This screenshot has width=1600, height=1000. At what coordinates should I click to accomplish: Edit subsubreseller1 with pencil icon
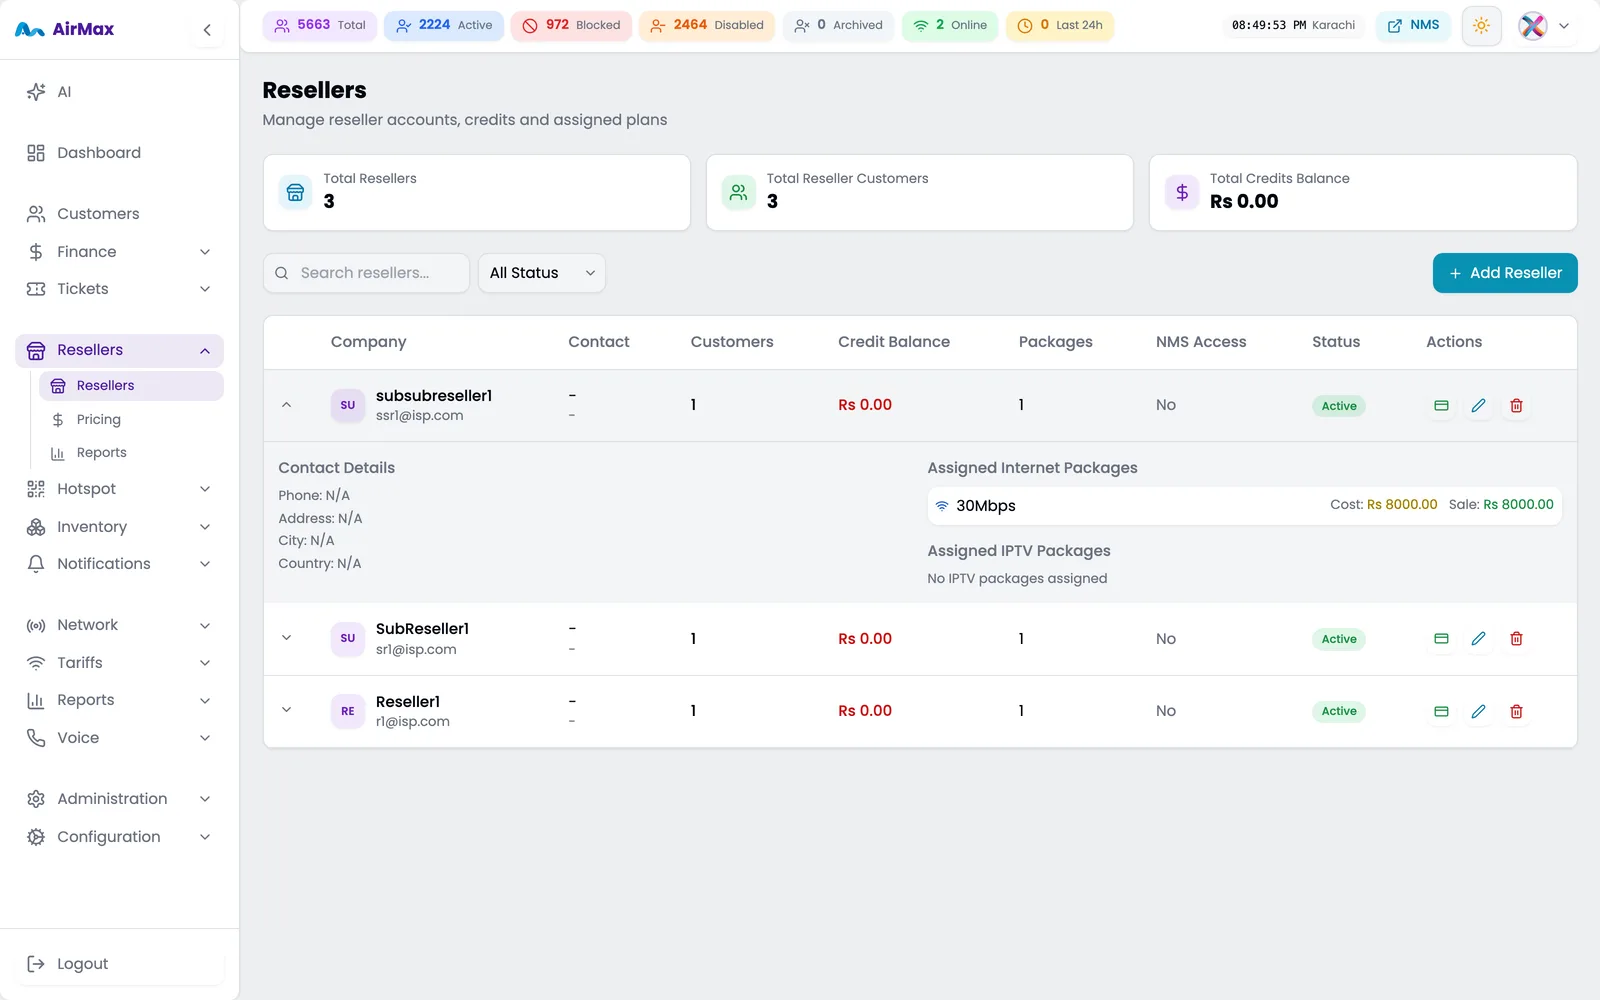[1478, 406]
